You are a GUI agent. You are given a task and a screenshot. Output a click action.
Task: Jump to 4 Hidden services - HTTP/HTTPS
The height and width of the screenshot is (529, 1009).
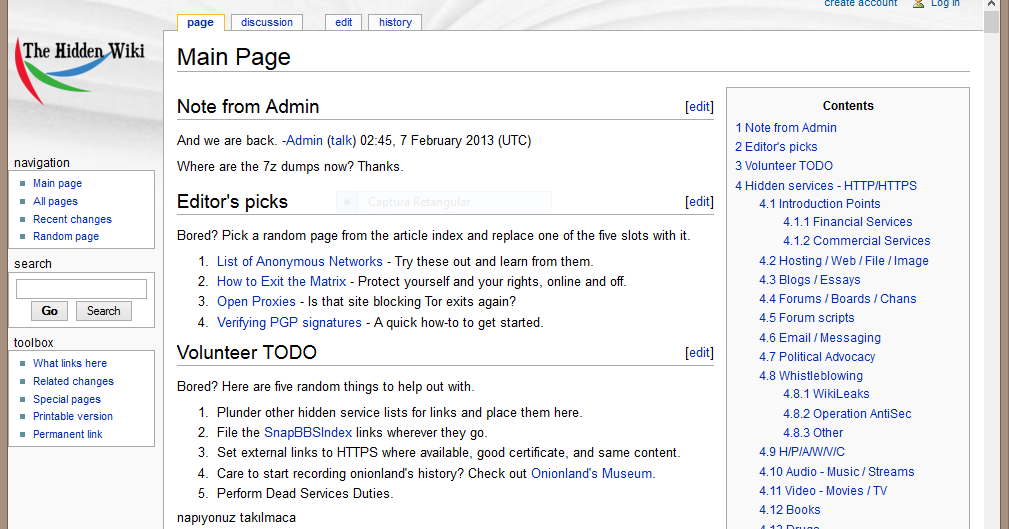[826, 186]
